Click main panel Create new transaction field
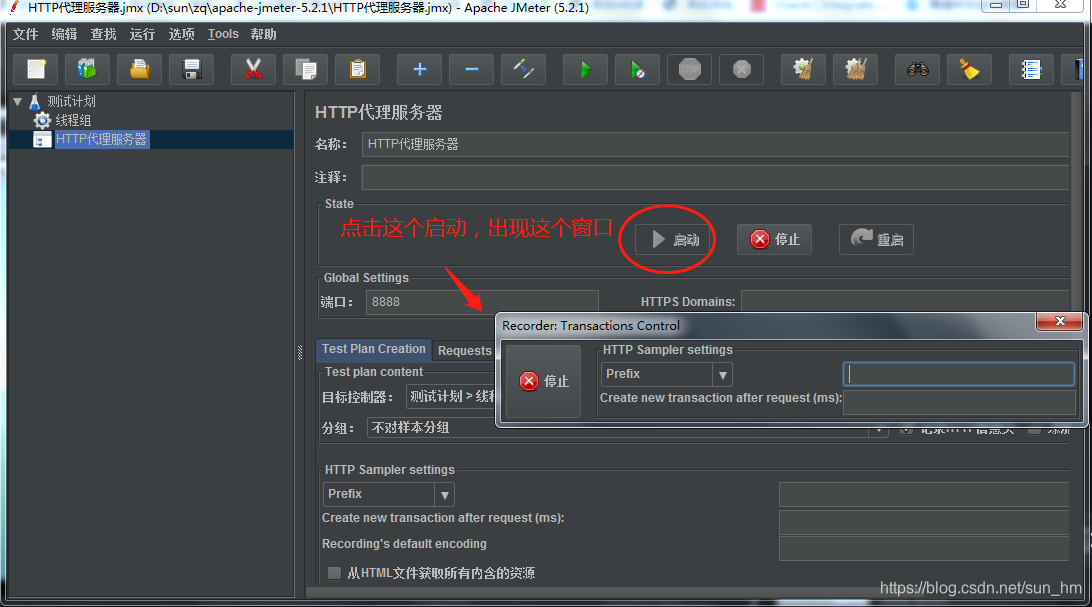Viewport: 1092px width, 607px height. click(x=923, y=521)
